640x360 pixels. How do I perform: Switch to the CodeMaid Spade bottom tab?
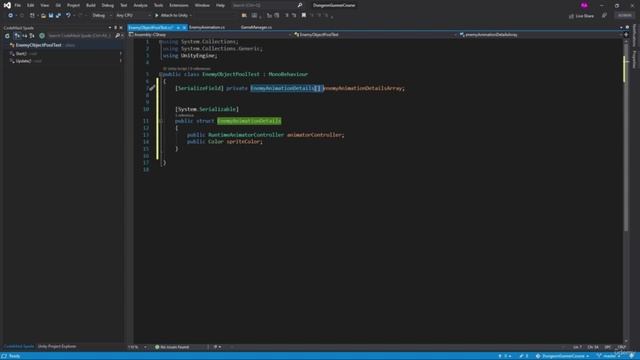(x=19, y=347)
